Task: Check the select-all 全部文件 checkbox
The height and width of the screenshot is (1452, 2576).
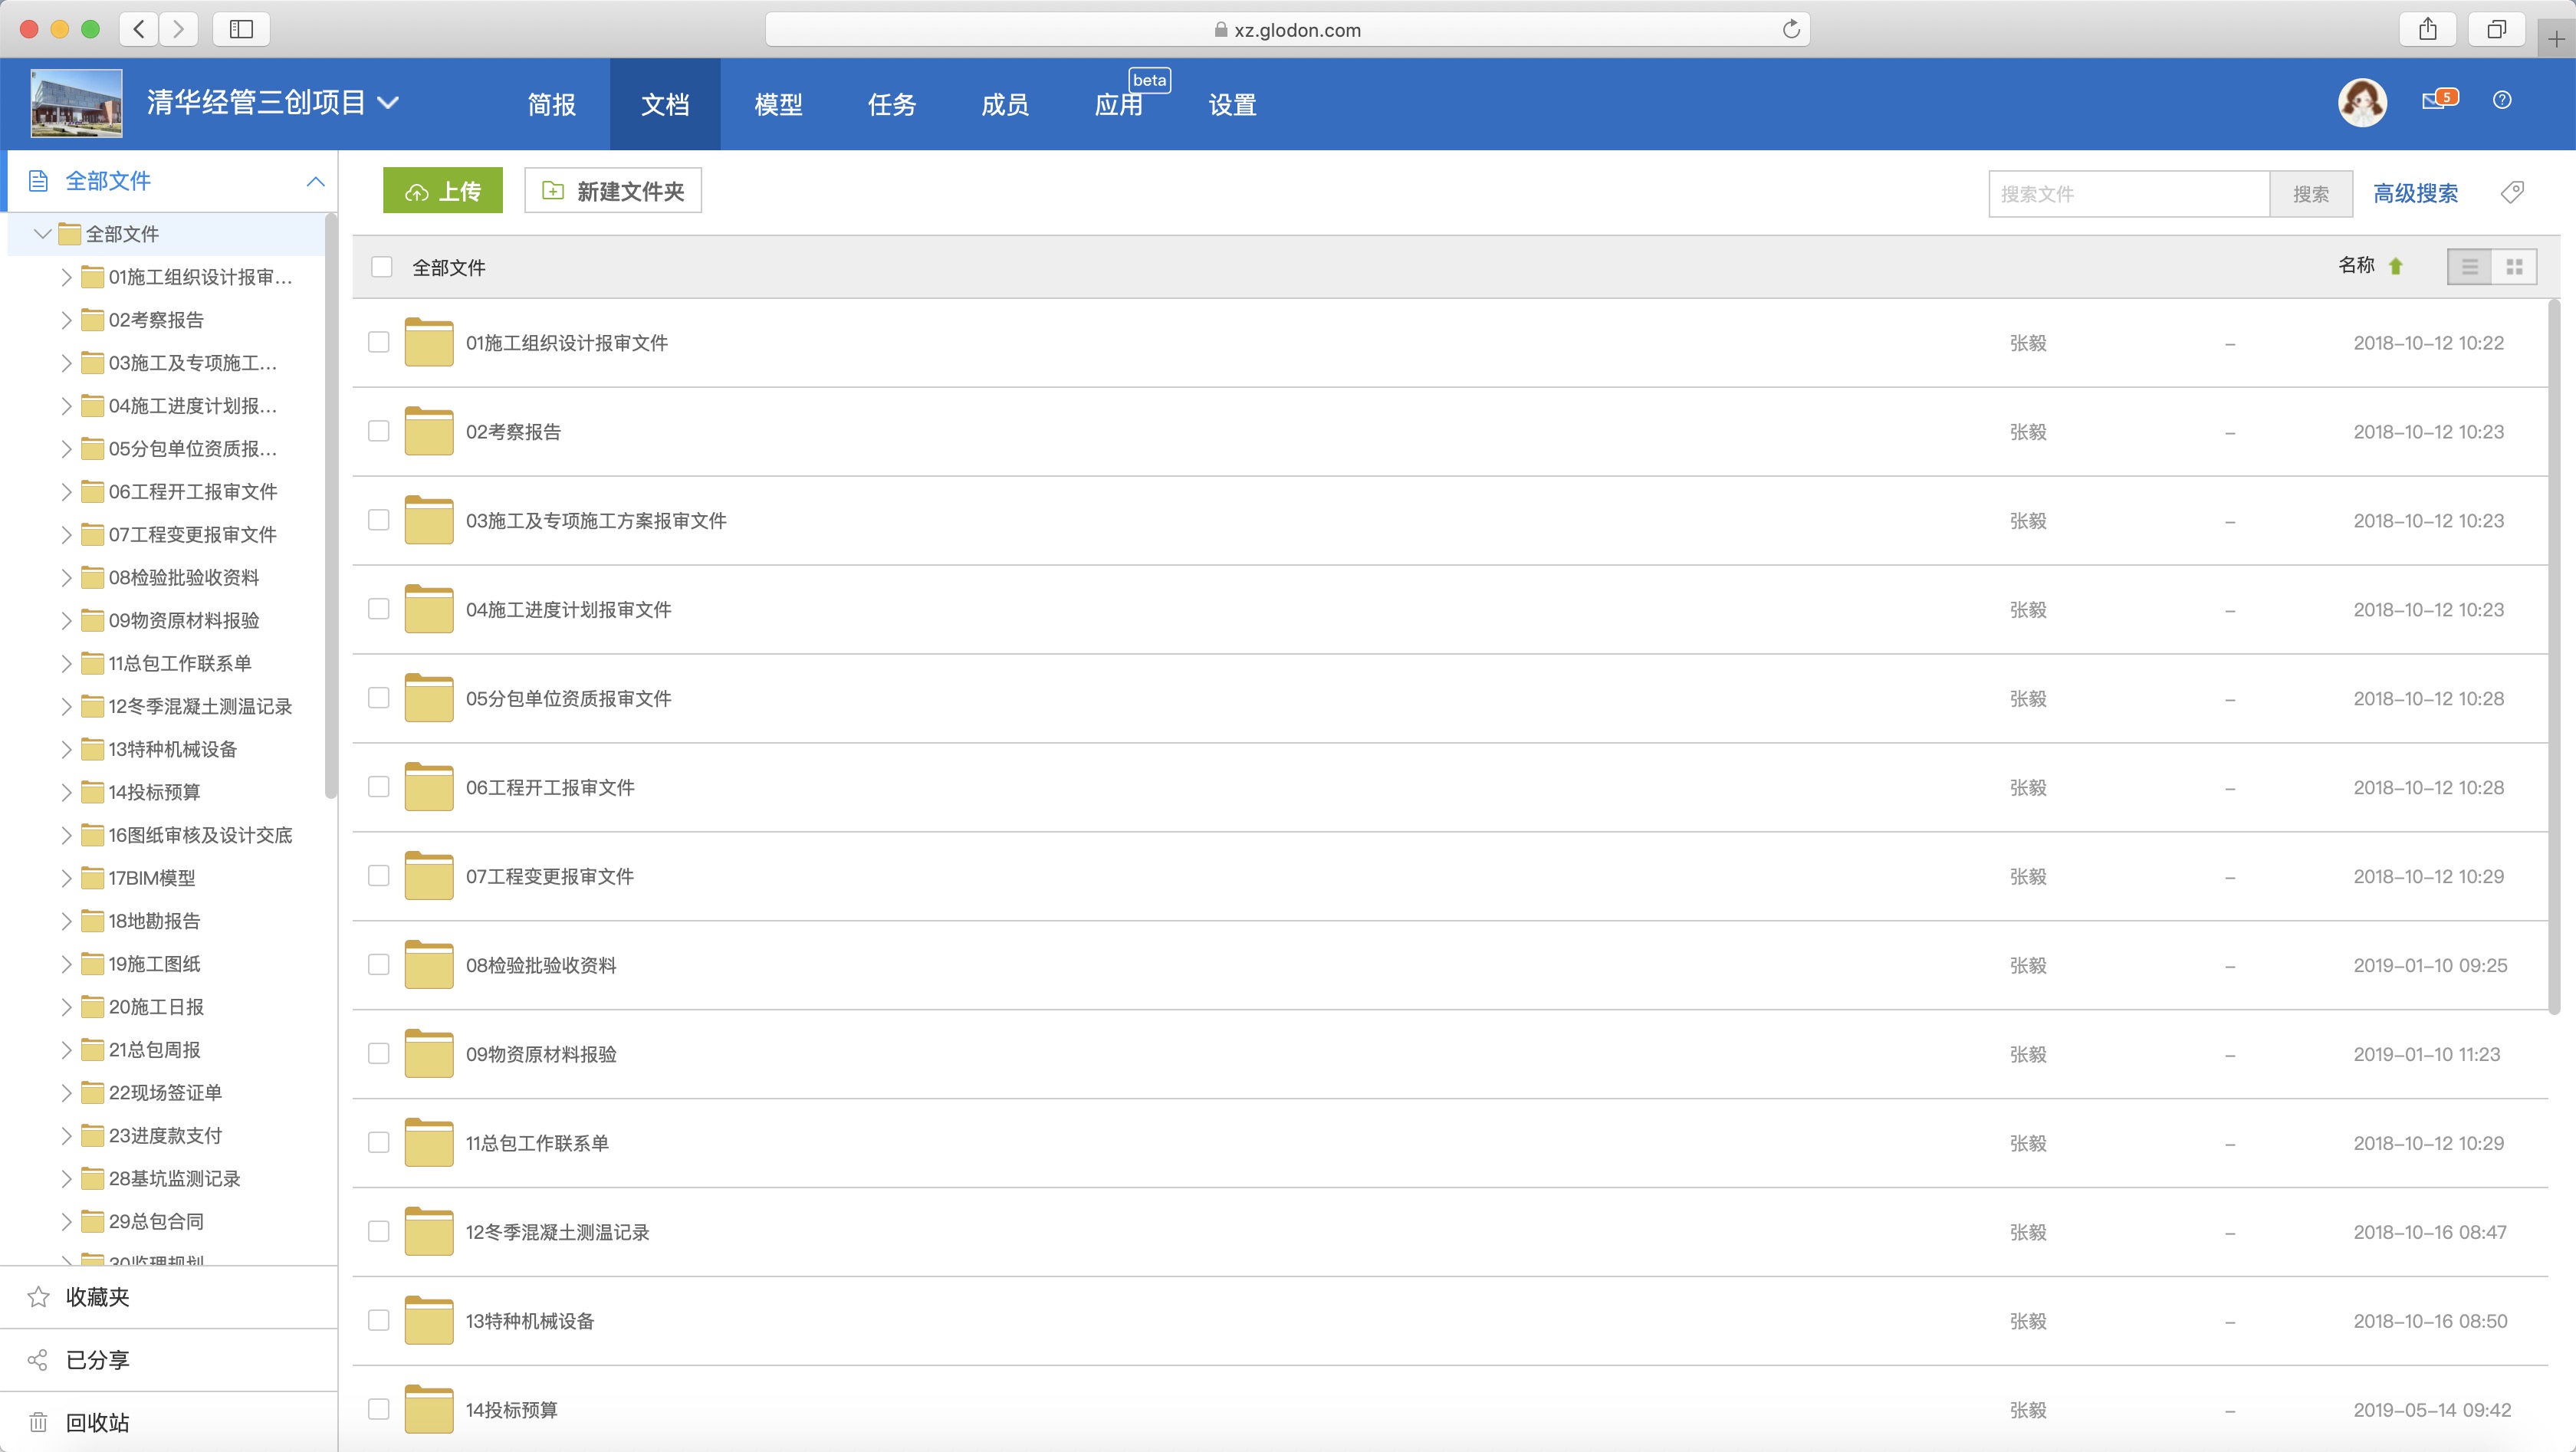Action: tap(381, 267)
